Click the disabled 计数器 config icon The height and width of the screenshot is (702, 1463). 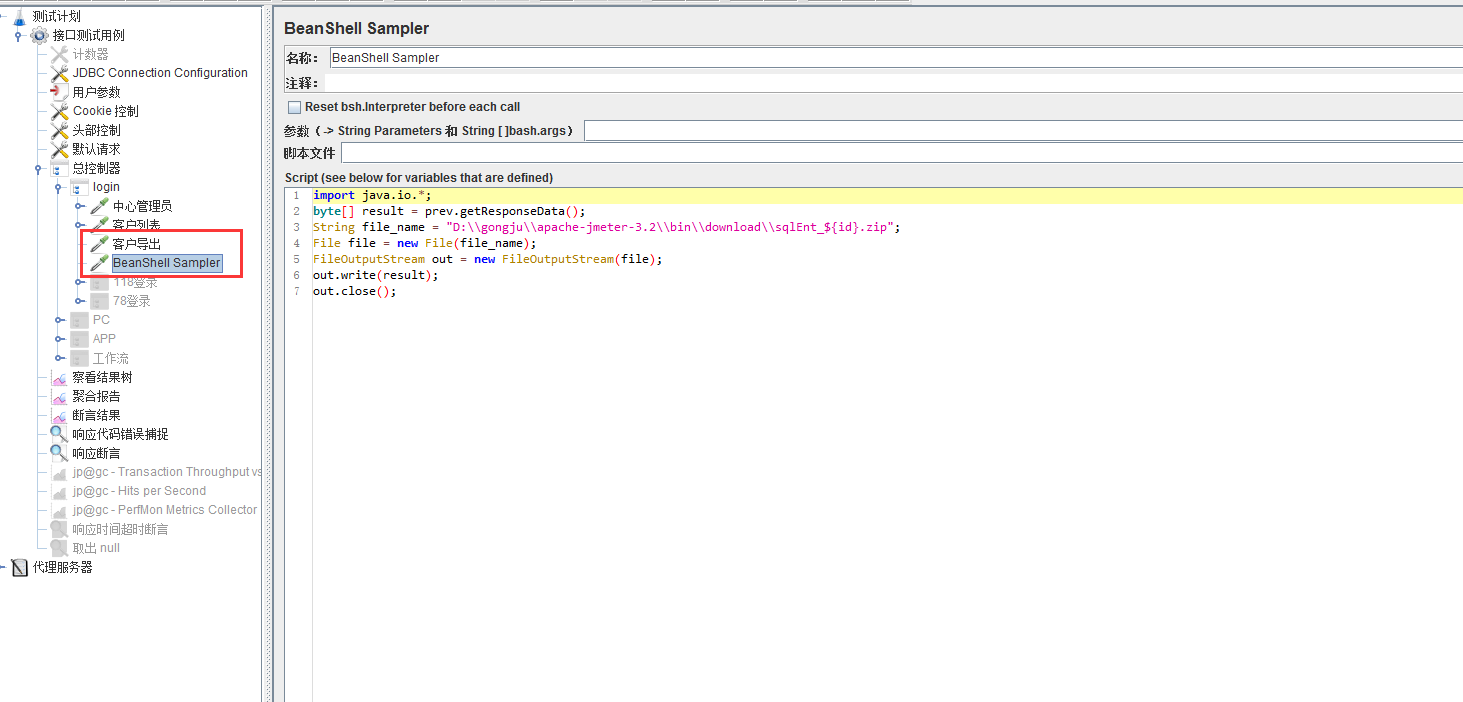60,54
